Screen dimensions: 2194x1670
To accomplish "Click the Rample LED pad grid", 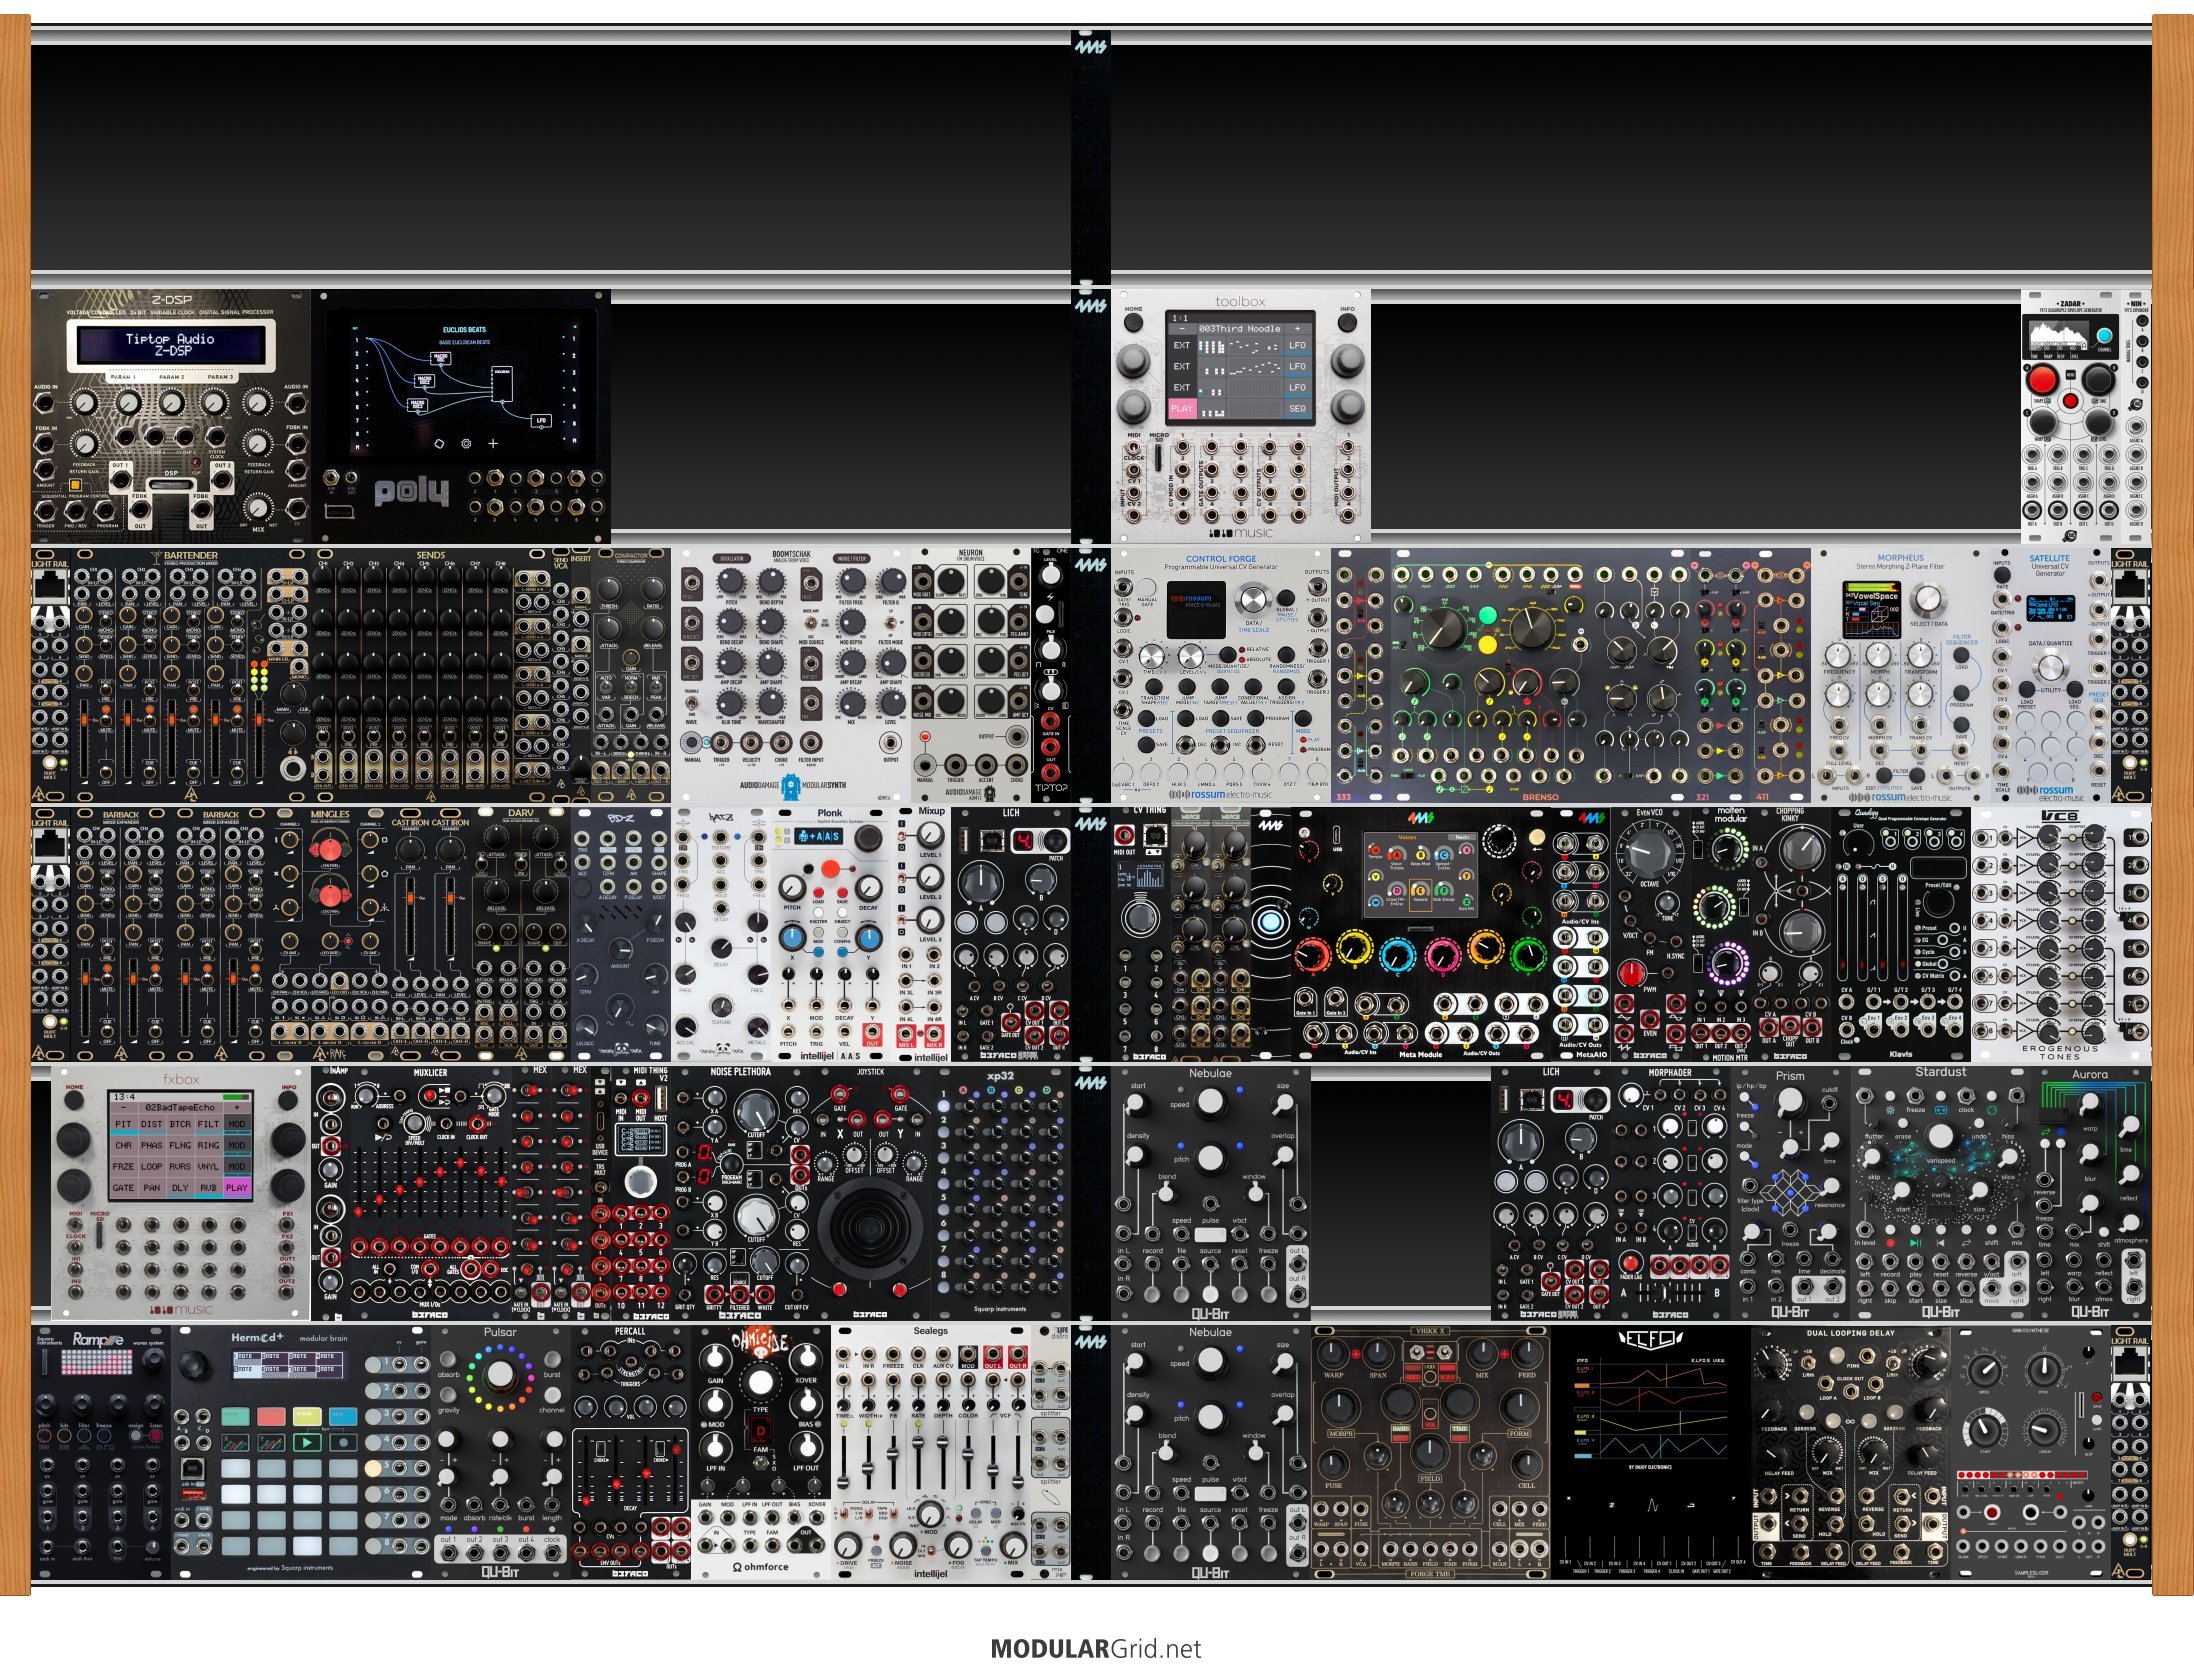I will click(97, 1362).
